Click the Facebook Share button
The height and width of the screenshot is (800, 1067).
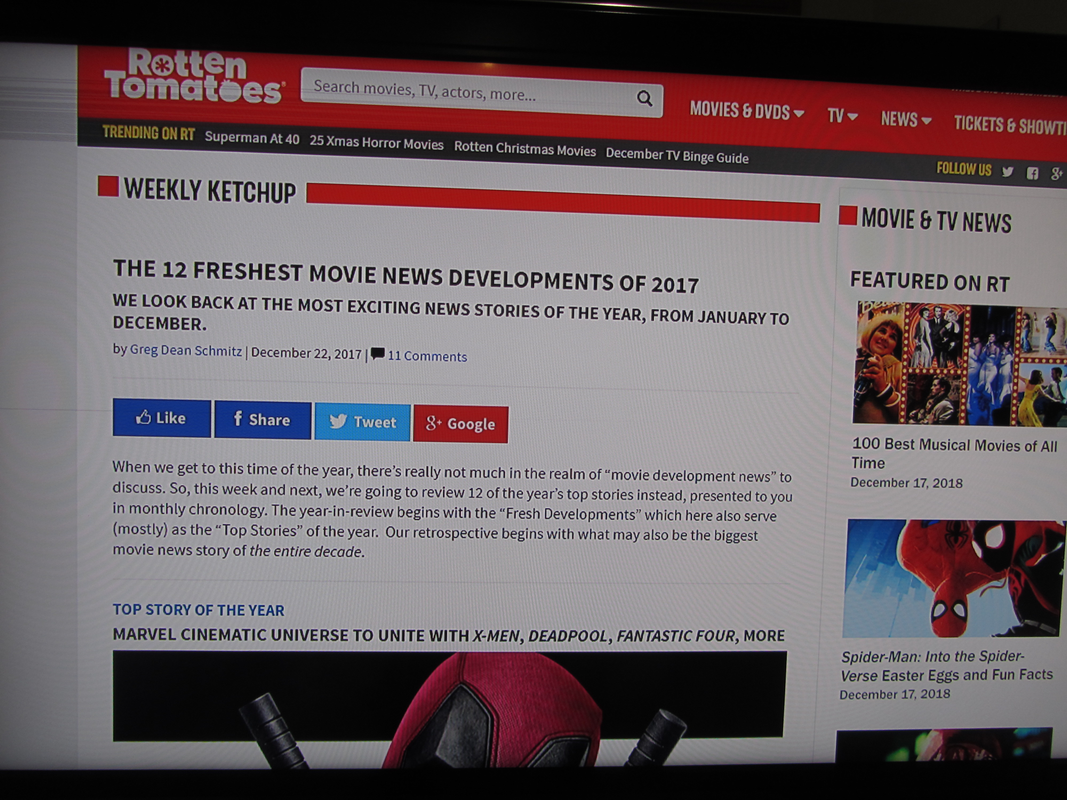263,420
